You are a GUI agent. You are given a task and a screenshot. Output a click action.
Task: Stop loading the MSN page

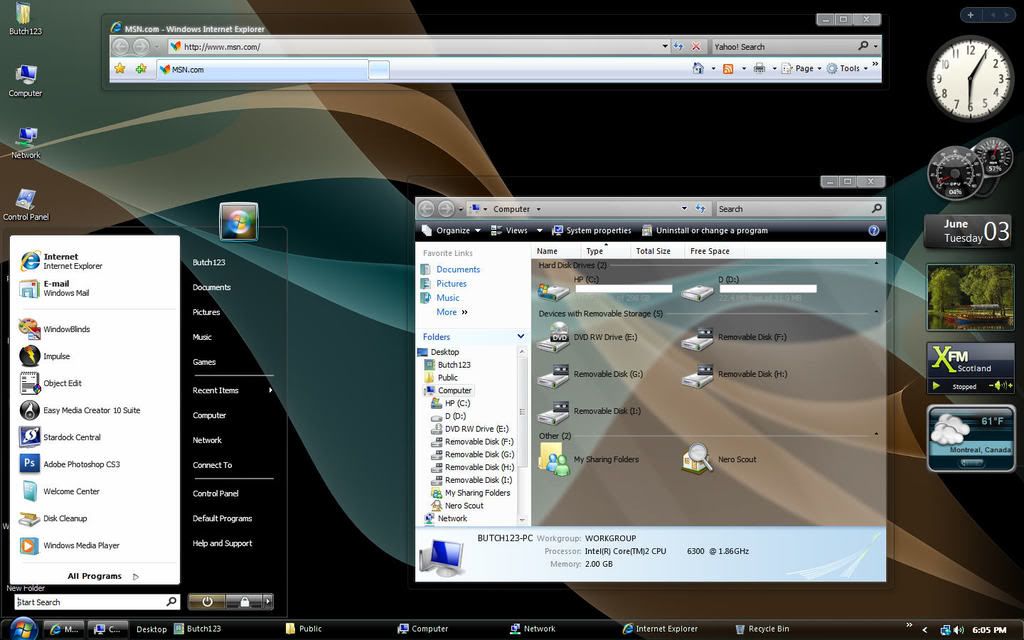coord(696,46)
